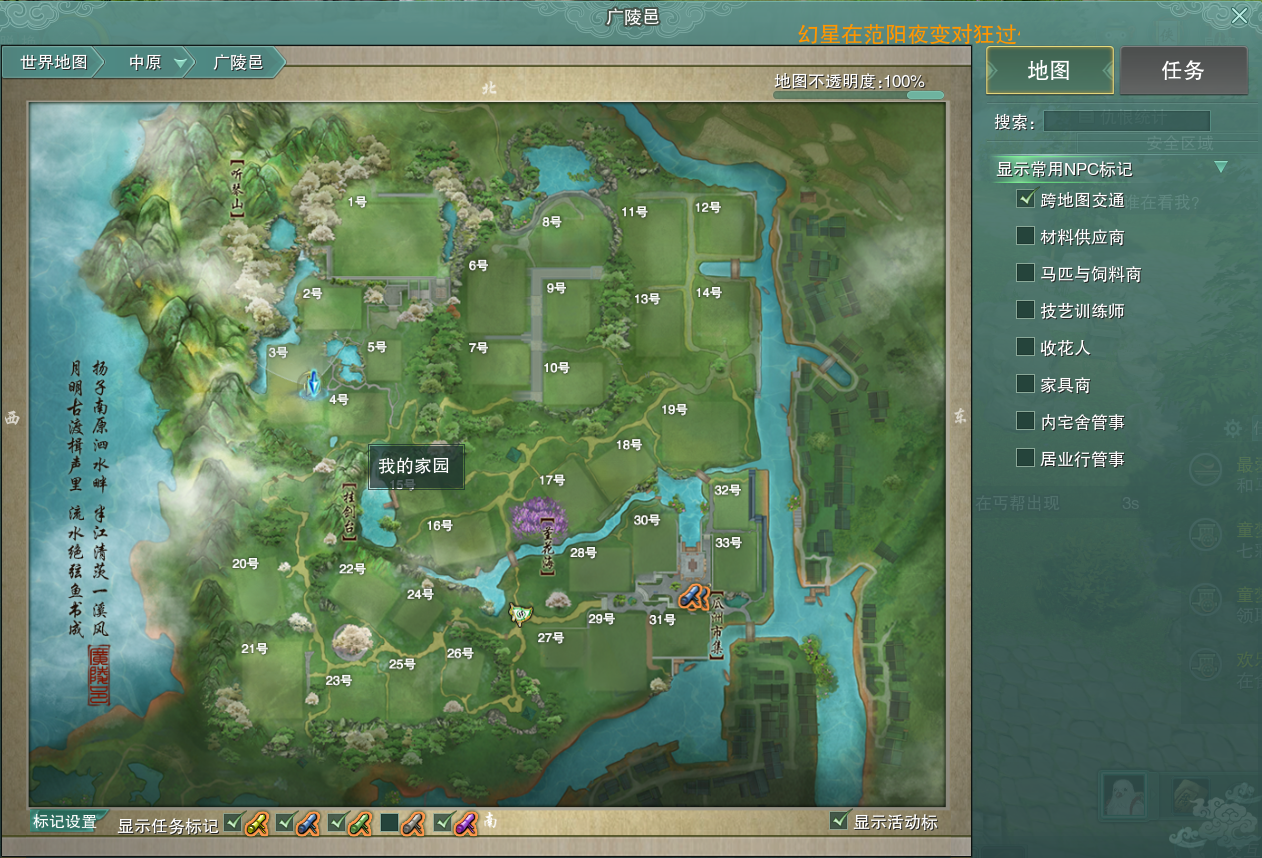Adjust the 地图不透明度 opacity slider

click(x=858, y=96)
